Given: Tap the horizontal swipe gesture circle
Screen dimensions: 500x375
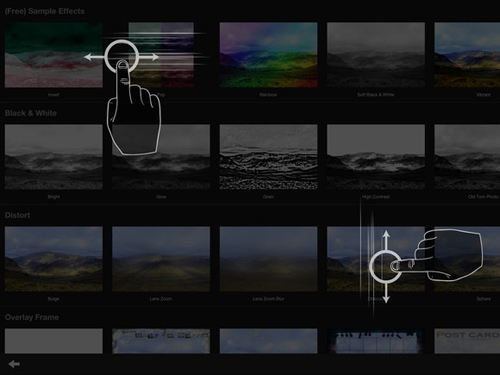Looking at the screenshot, I should click(x=122, y=57).
